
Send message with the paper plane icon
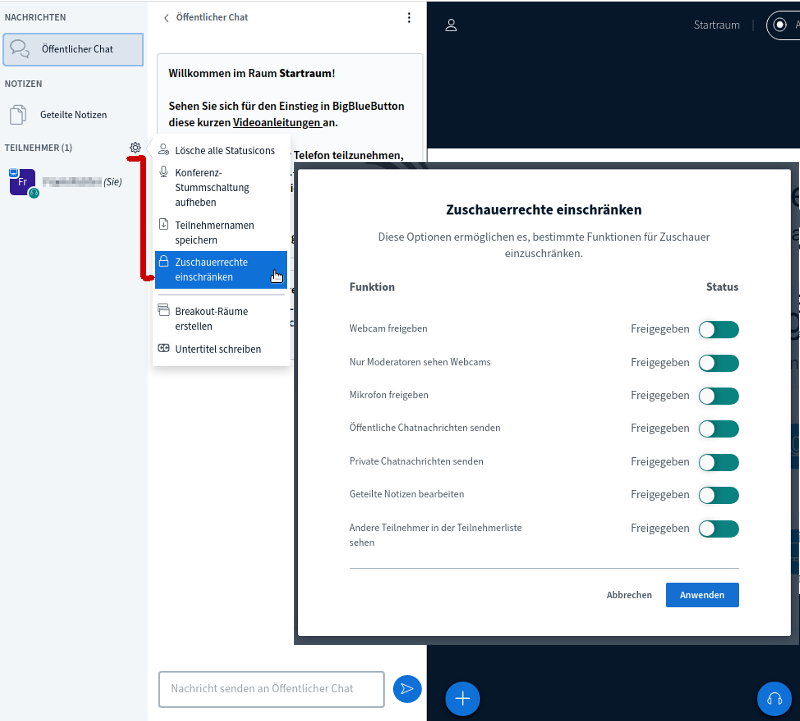coord(407,688)
